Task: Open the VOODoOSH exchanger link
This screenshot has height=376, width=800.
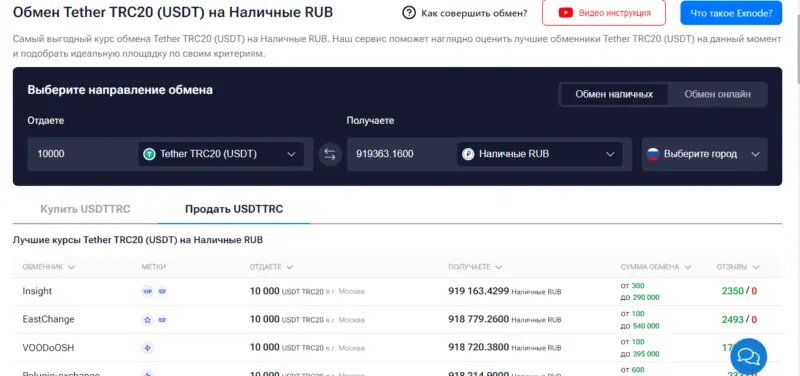Action: [48, 347]
